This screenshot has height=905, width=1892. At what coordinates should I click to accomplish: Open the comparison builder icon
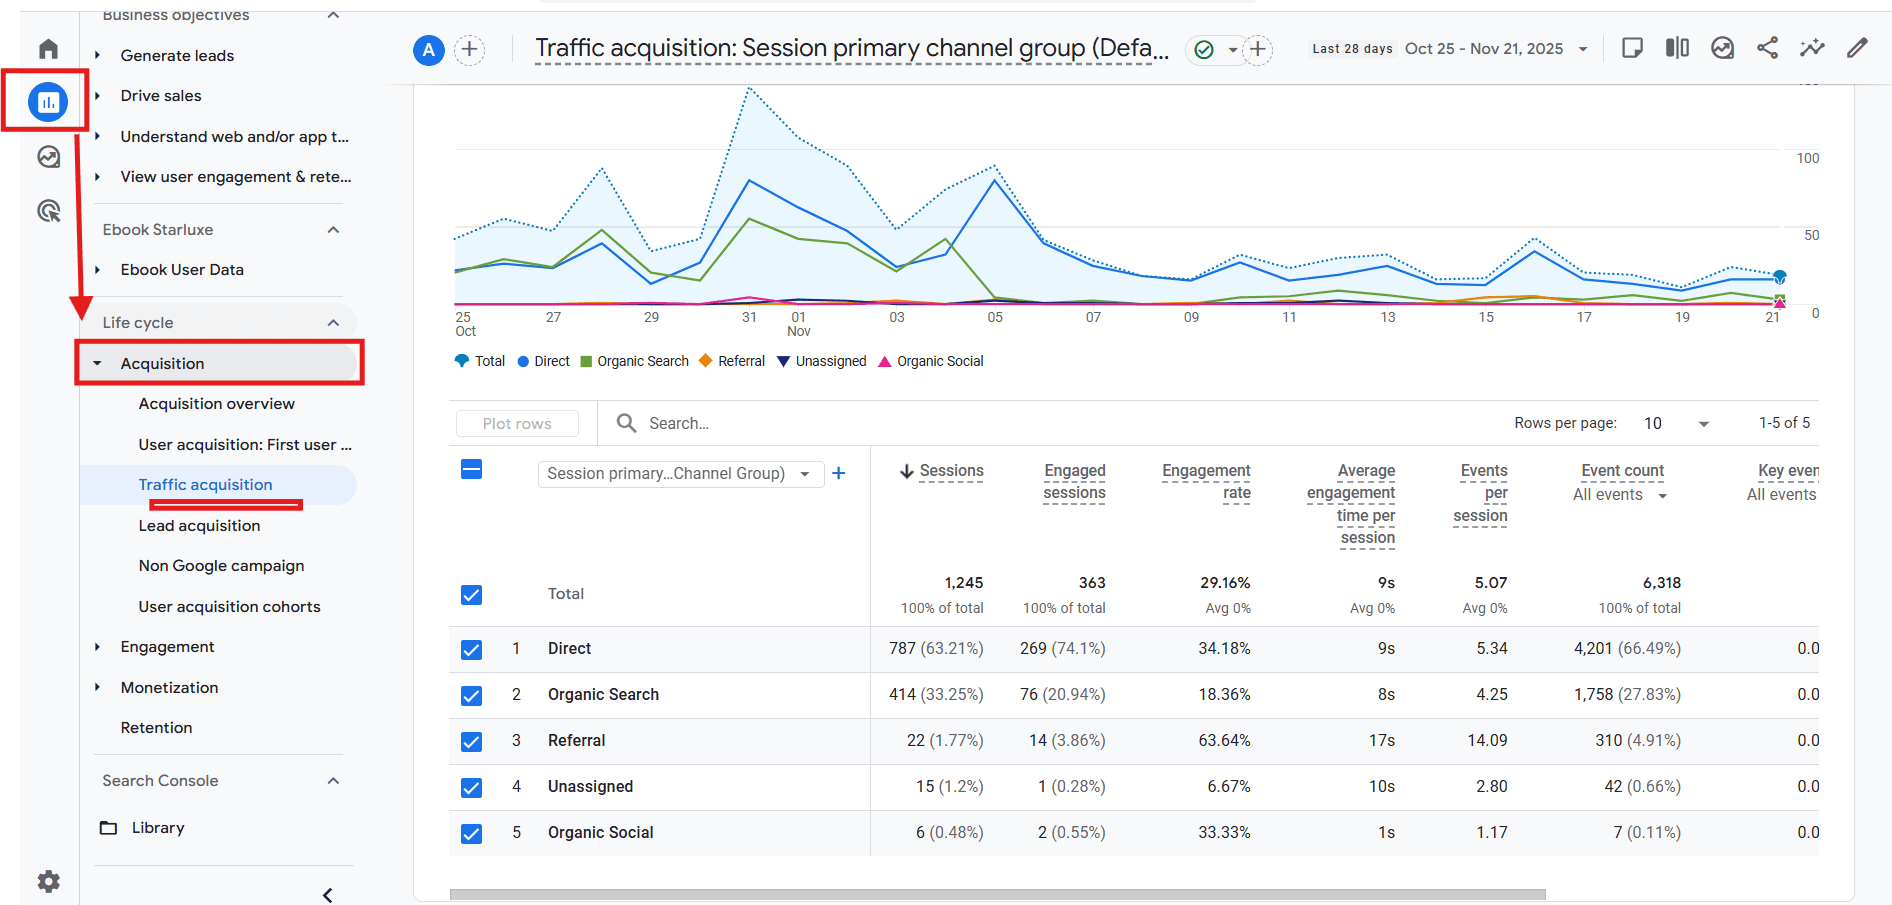[x=1677, y=47]
